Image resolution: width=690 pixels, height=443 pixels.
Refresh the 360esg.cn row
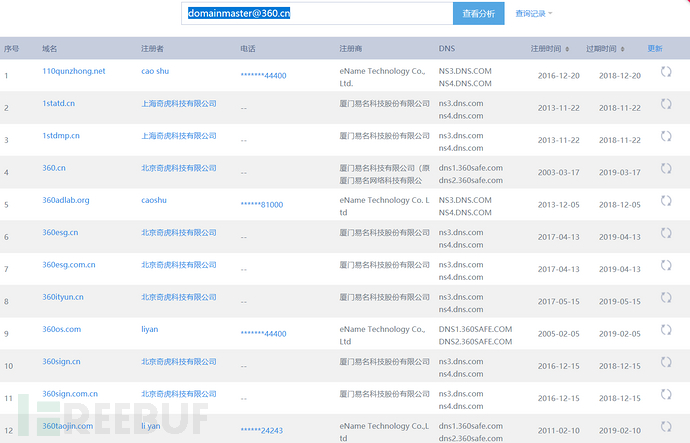666,233
